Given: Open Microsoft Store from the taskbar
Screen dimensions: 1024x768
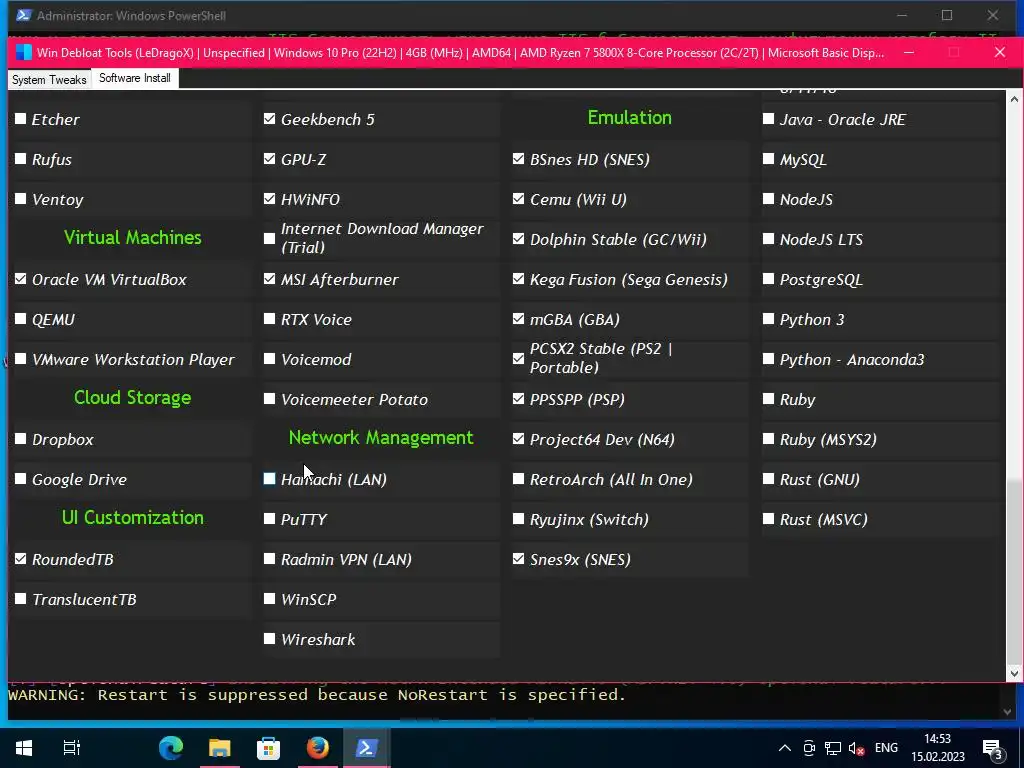Looking at the screenshot, I should (x=268, y=748).
